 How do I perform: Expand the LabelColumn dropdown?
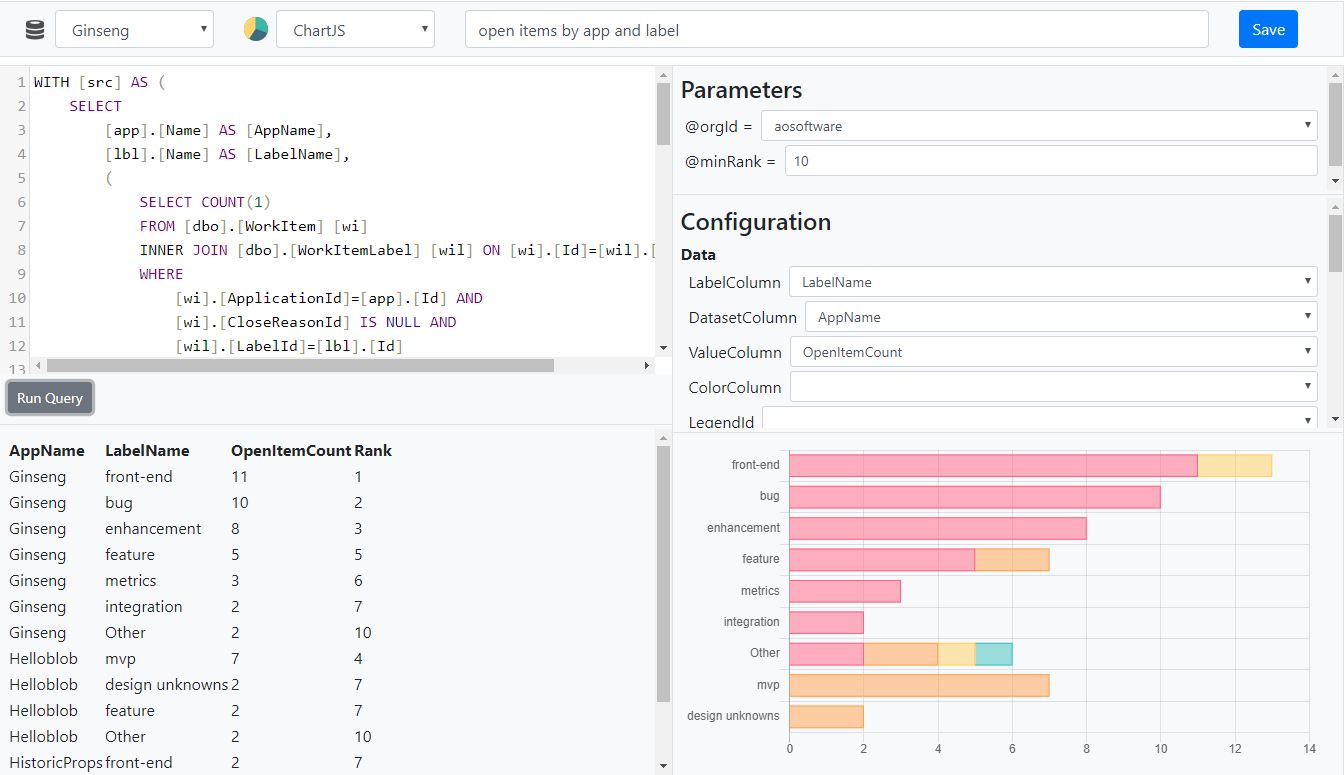[1053, 282]
